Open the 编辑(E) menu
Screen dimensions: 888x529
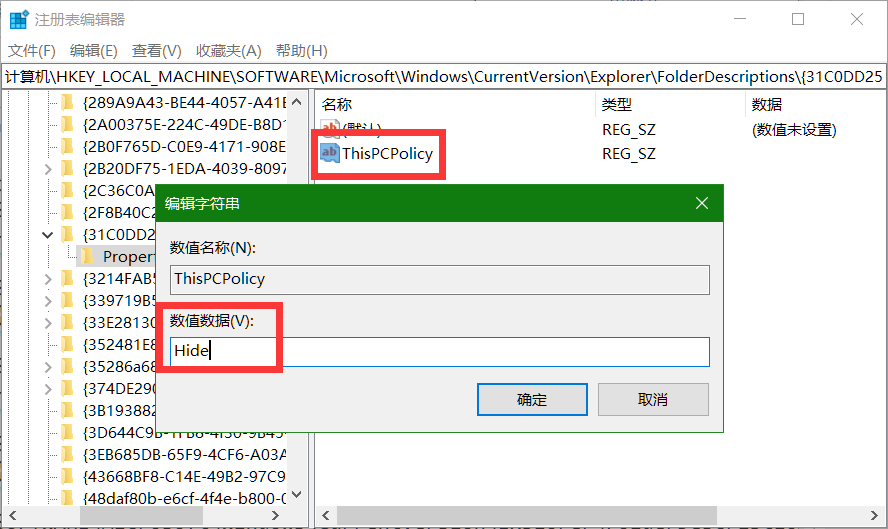point(93,51)
